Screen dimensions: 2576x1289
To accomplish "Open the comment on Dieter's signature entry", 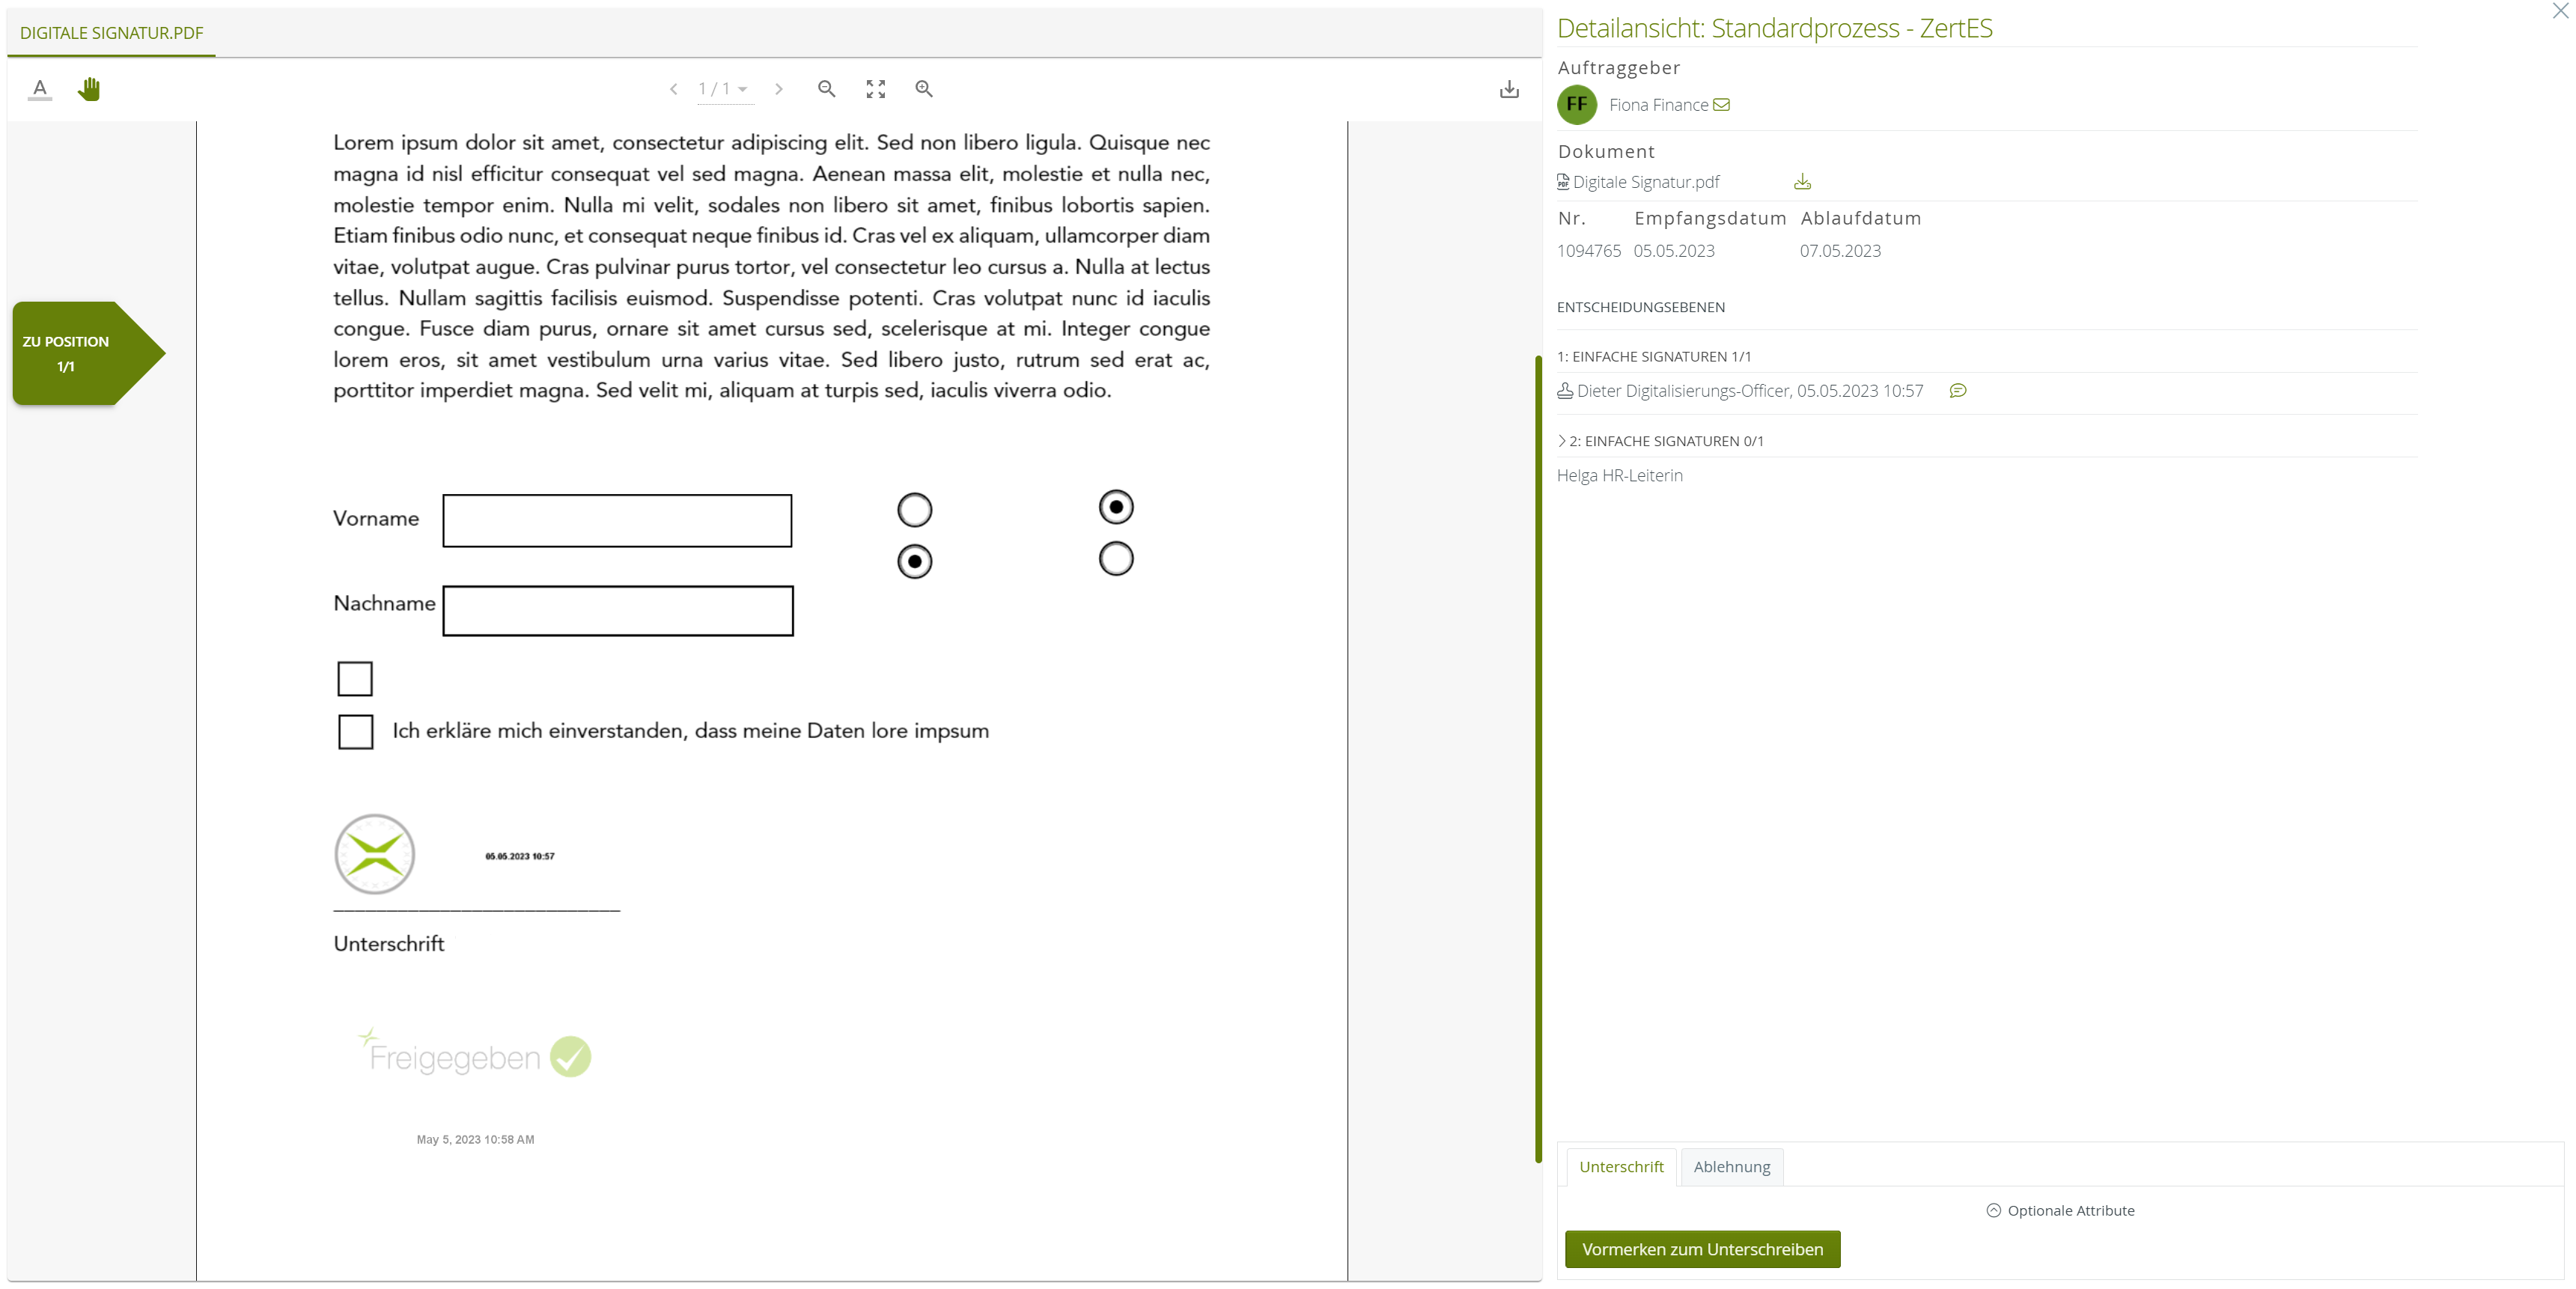I will click(1958, 391).
